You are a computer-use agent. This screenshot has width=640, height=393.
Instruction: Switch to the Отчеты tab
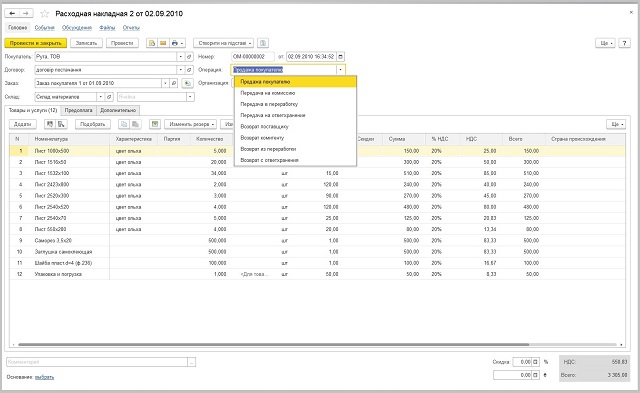coord(131,28)
